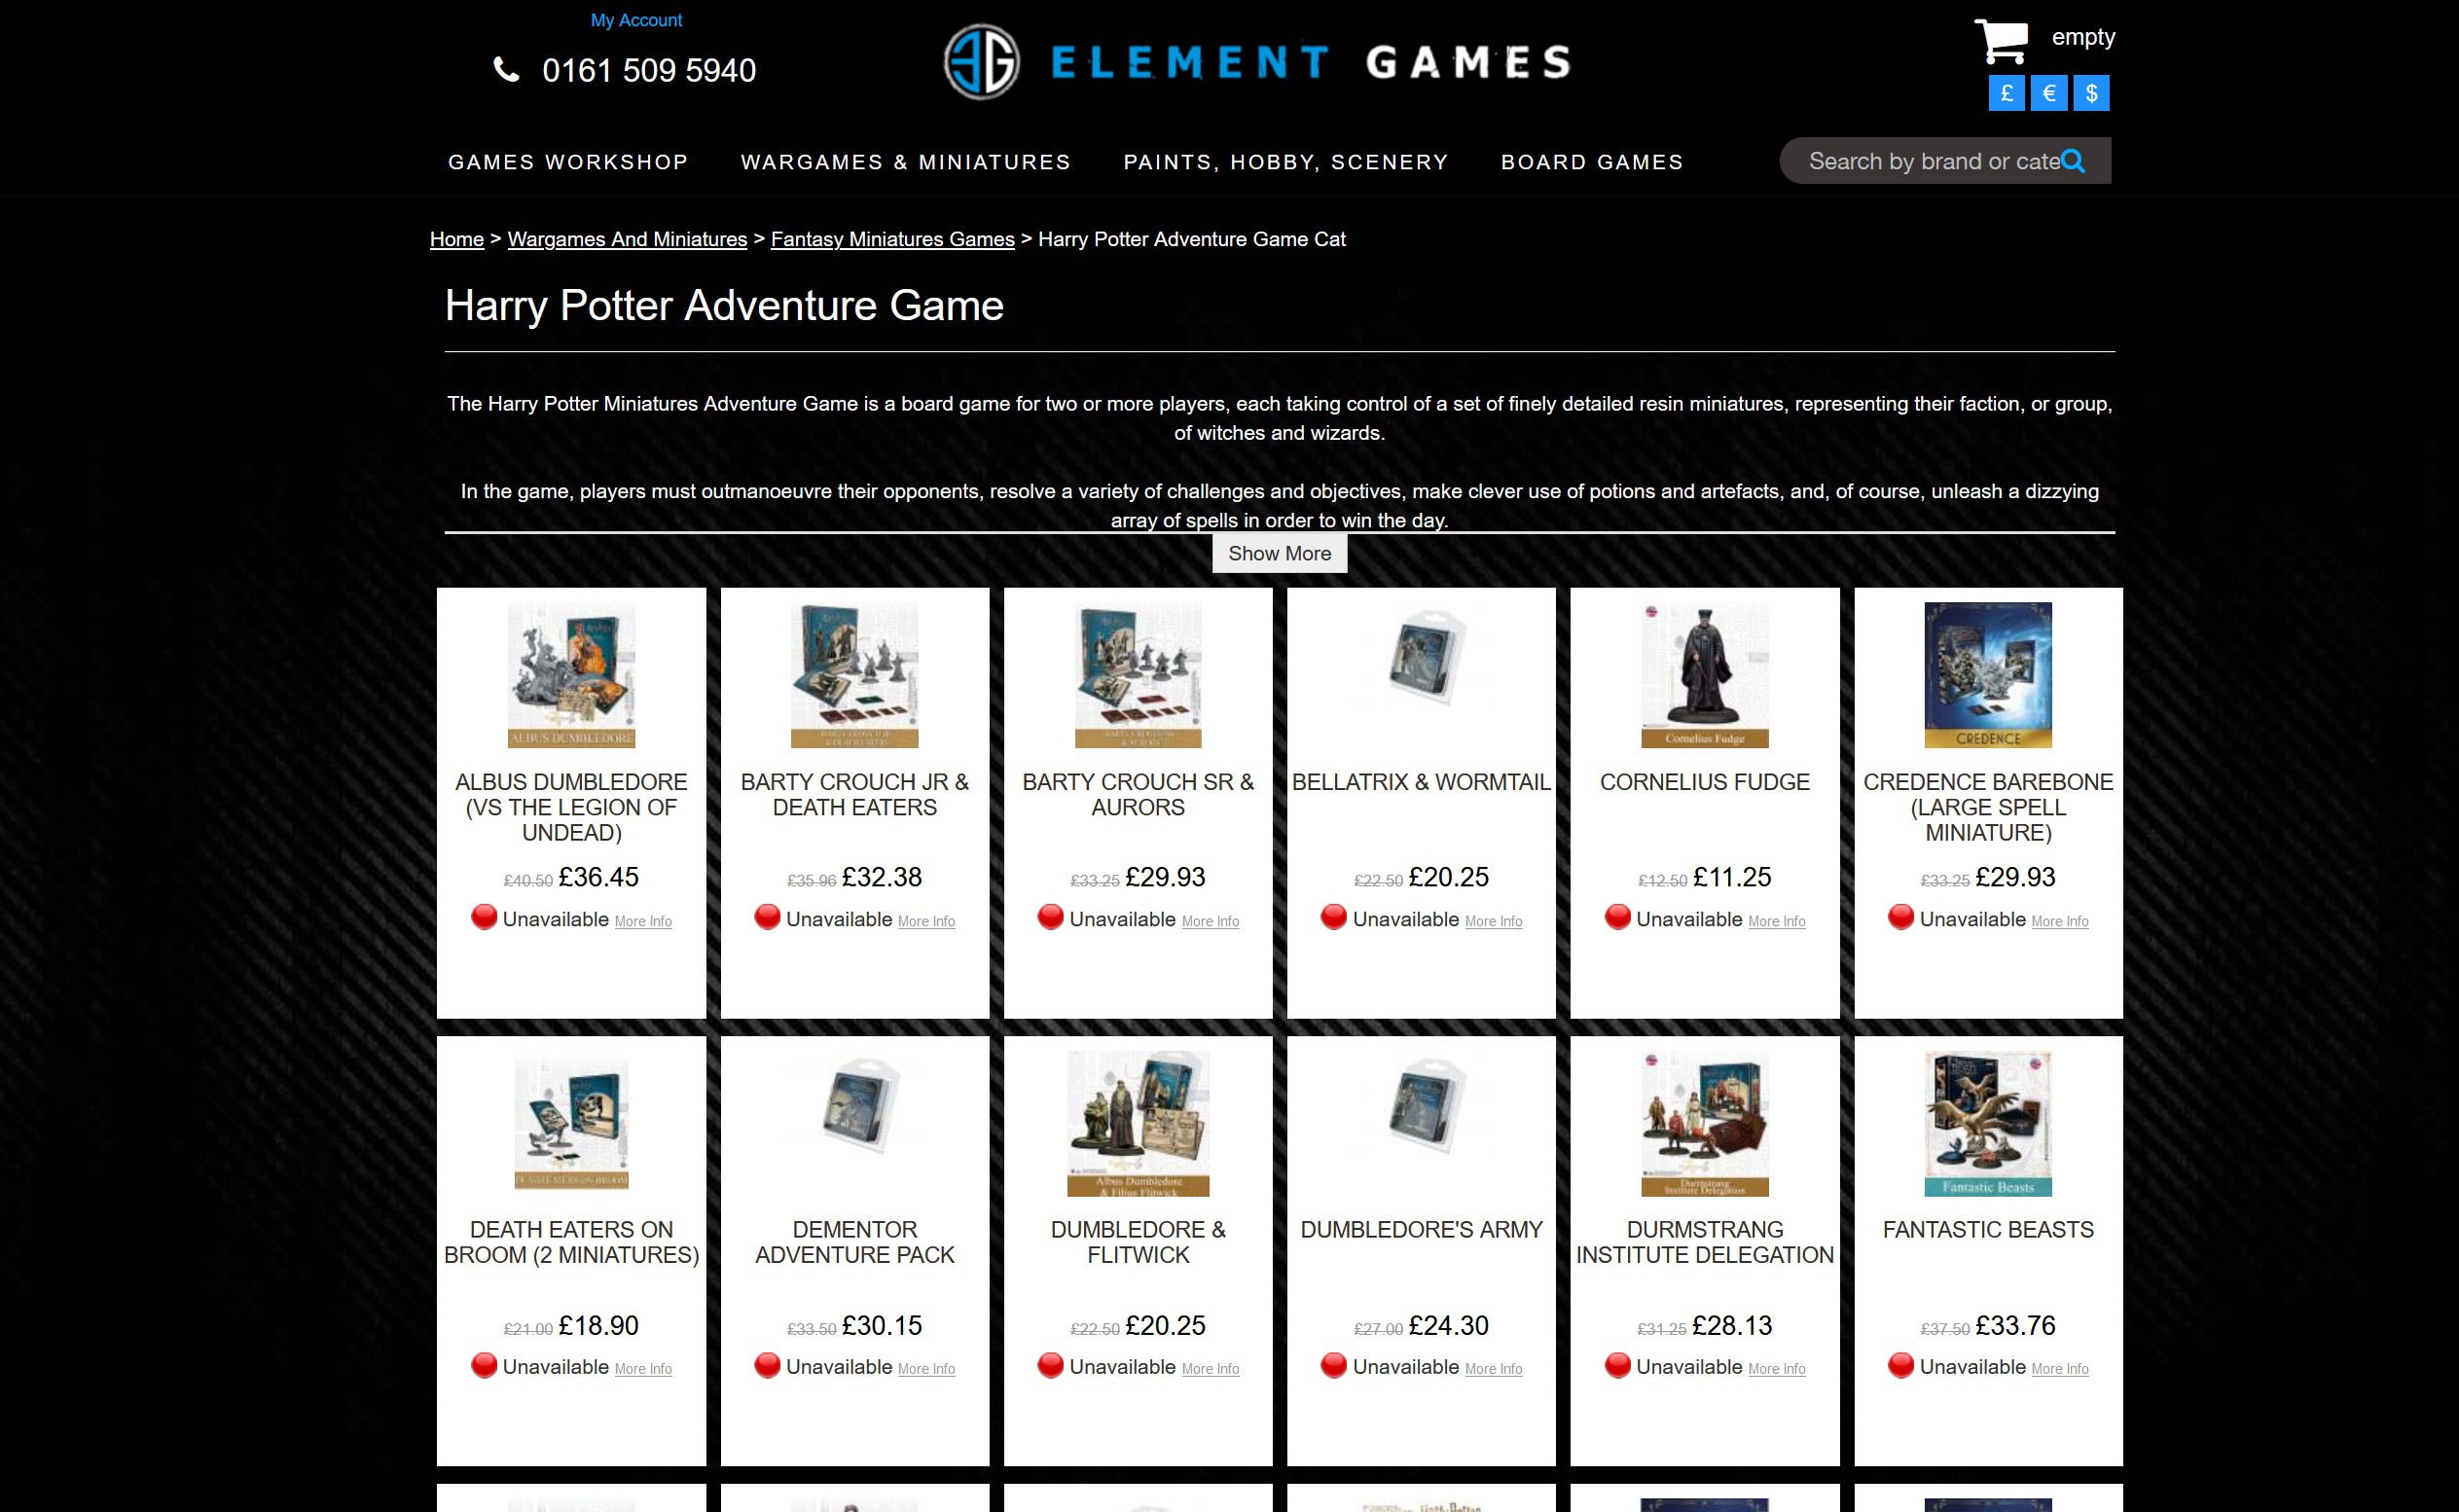Screen dimensions: 2459x1512
Task: Click the phone icon in the header
Action: pos(506,69)
